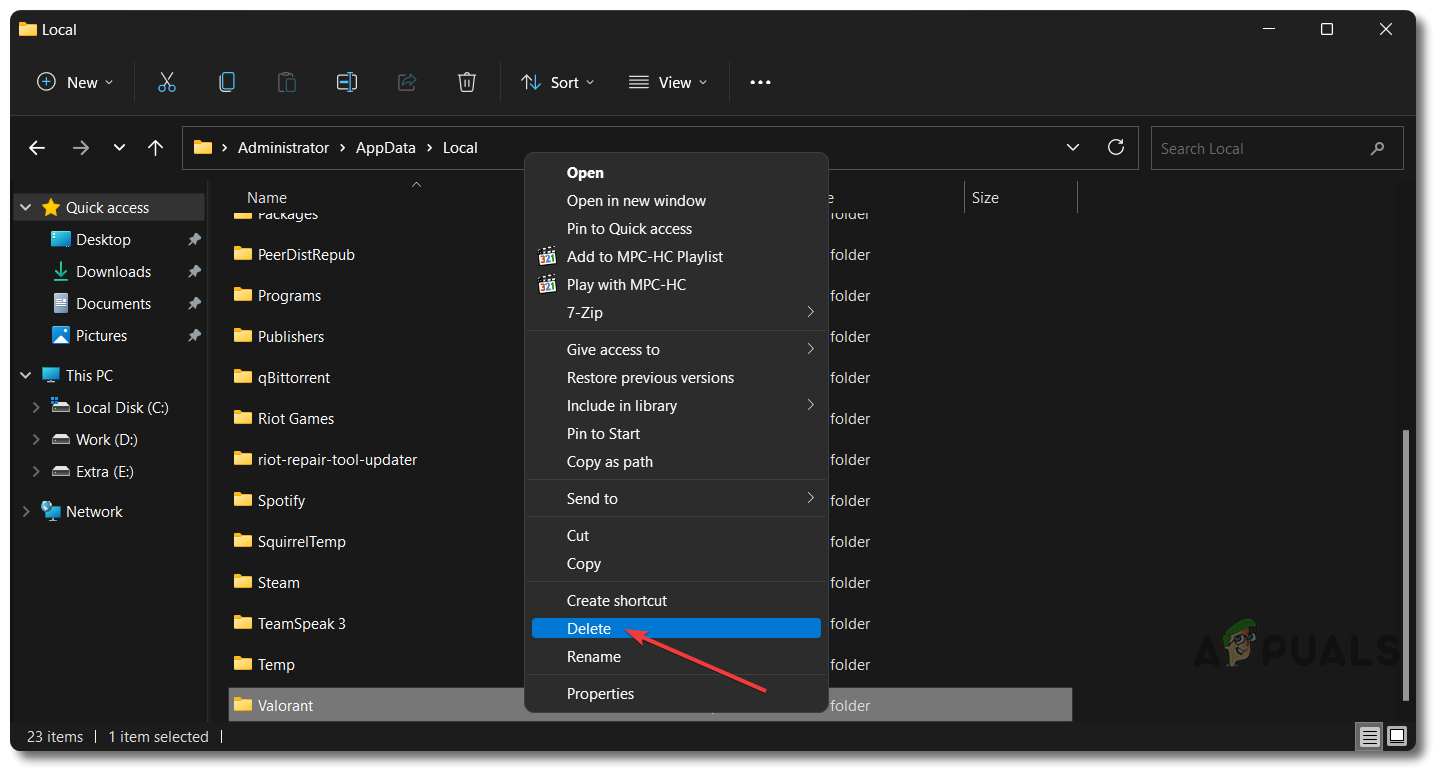Image resolution: width=1434 pixels, height=769 pixels.
Task: Click the vertical scrollbar of file list
Action: click(1405, 564)
